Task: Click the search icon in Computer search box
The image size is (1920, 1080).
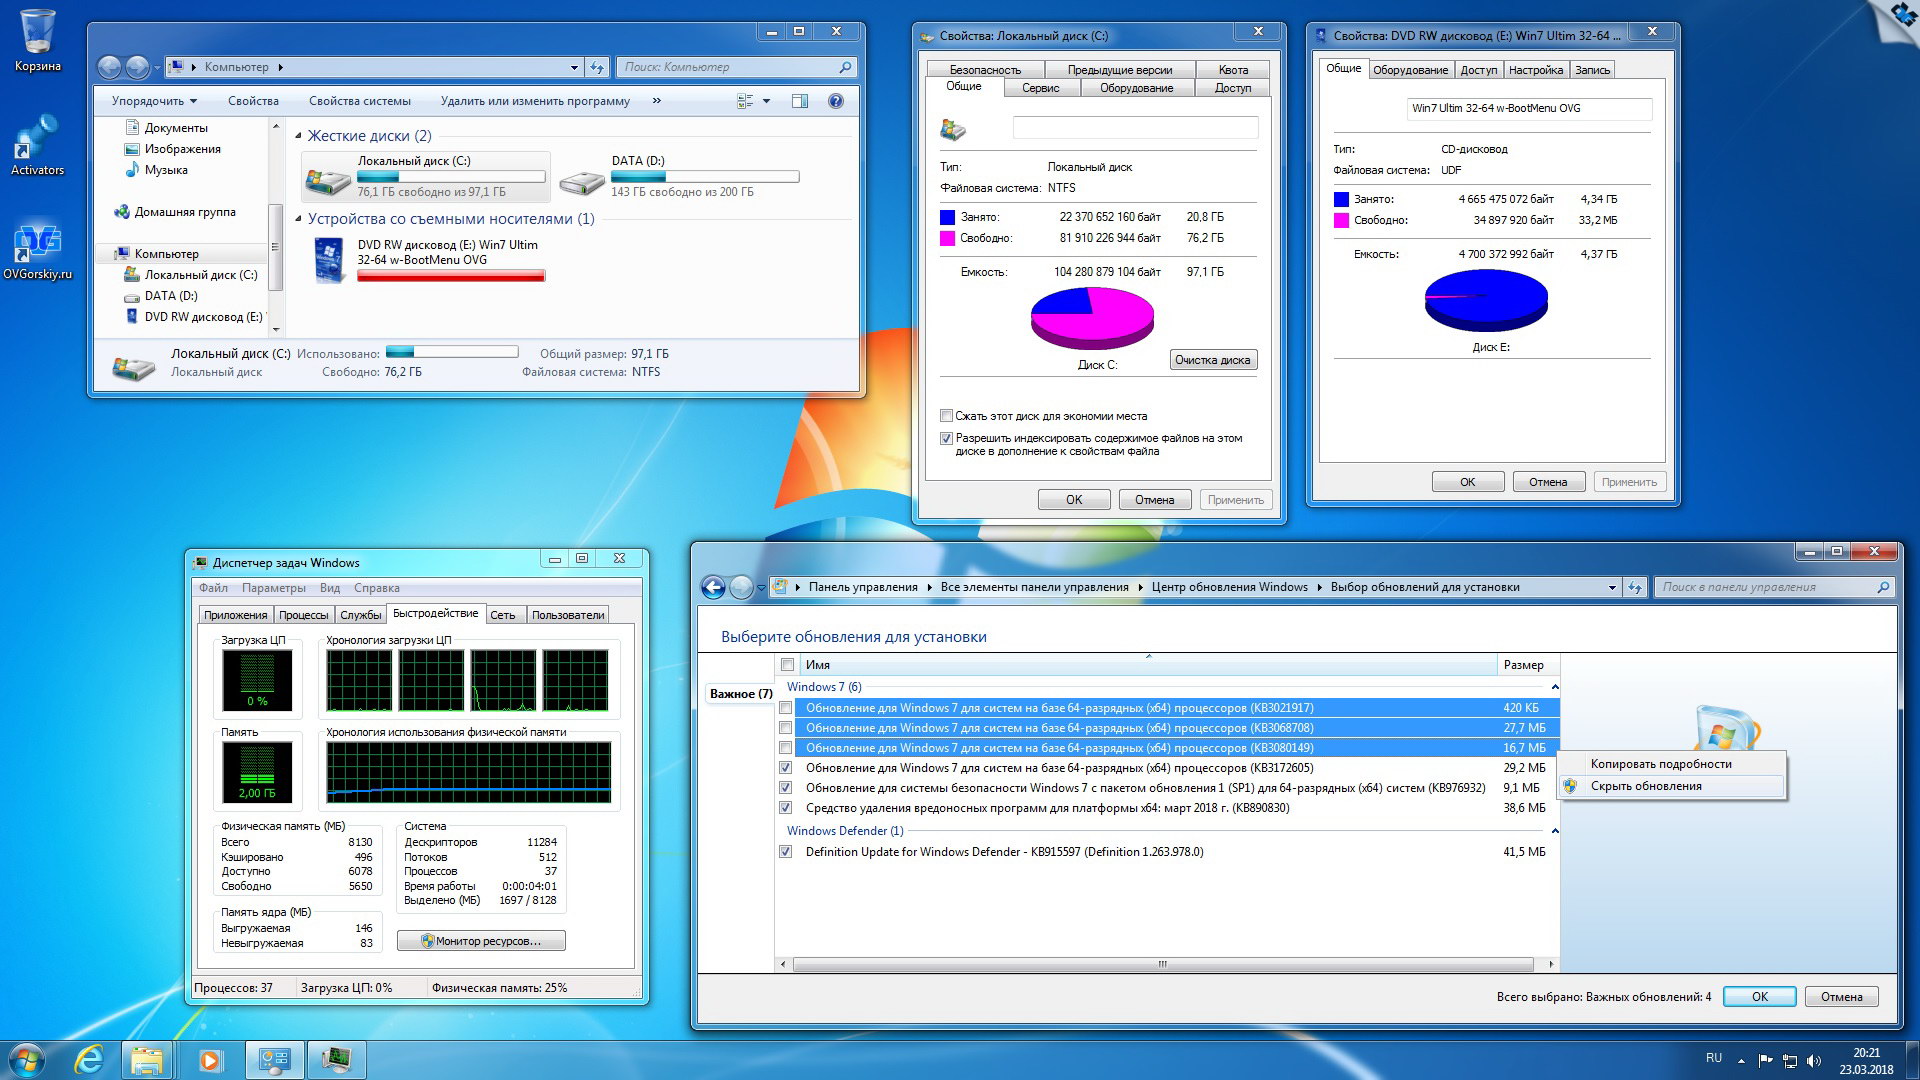Action: tap(845, 67)
